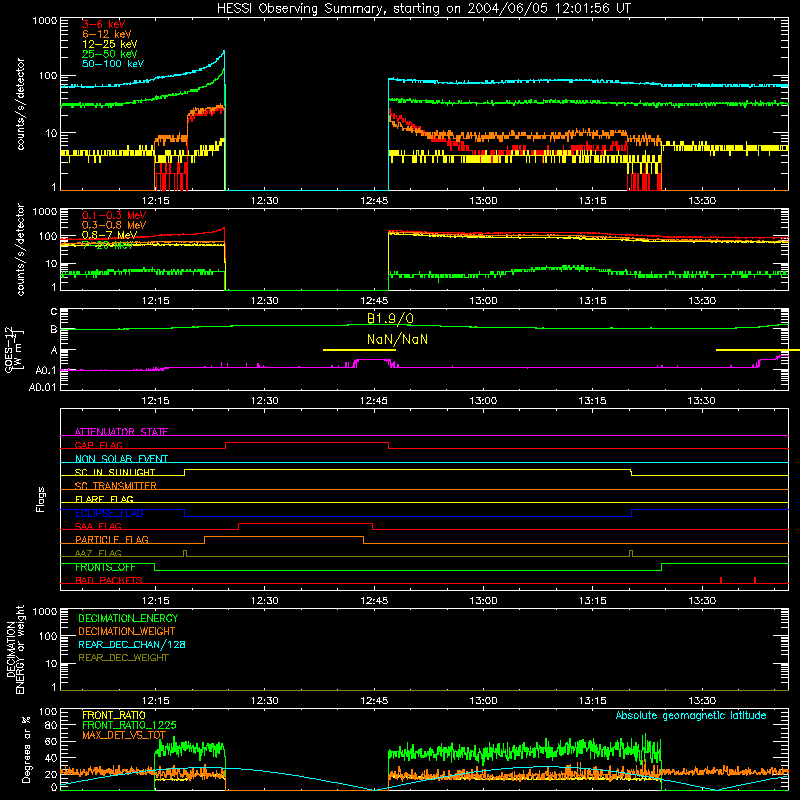
Task: Select the FLARE_FLAG label
Action: pyautogui.click(x=104, y=499)
